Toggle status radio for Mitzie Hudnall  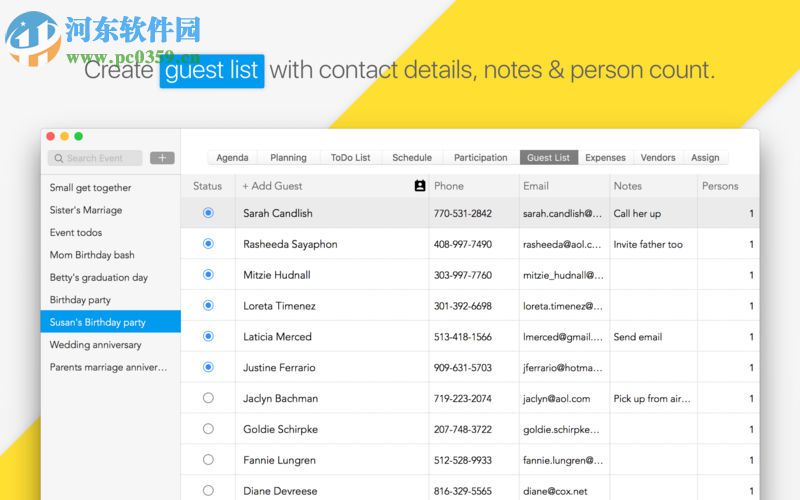(208, 274)
